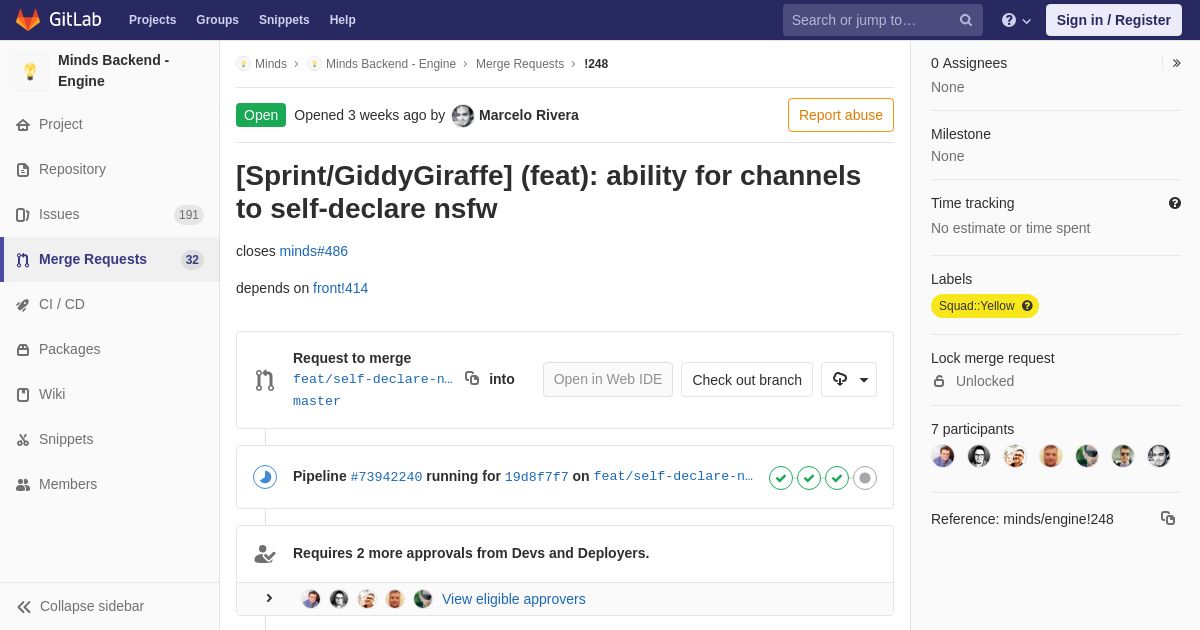Click the approvals user-check icon
Screen dimensions: 1200x630
point(265,553)
